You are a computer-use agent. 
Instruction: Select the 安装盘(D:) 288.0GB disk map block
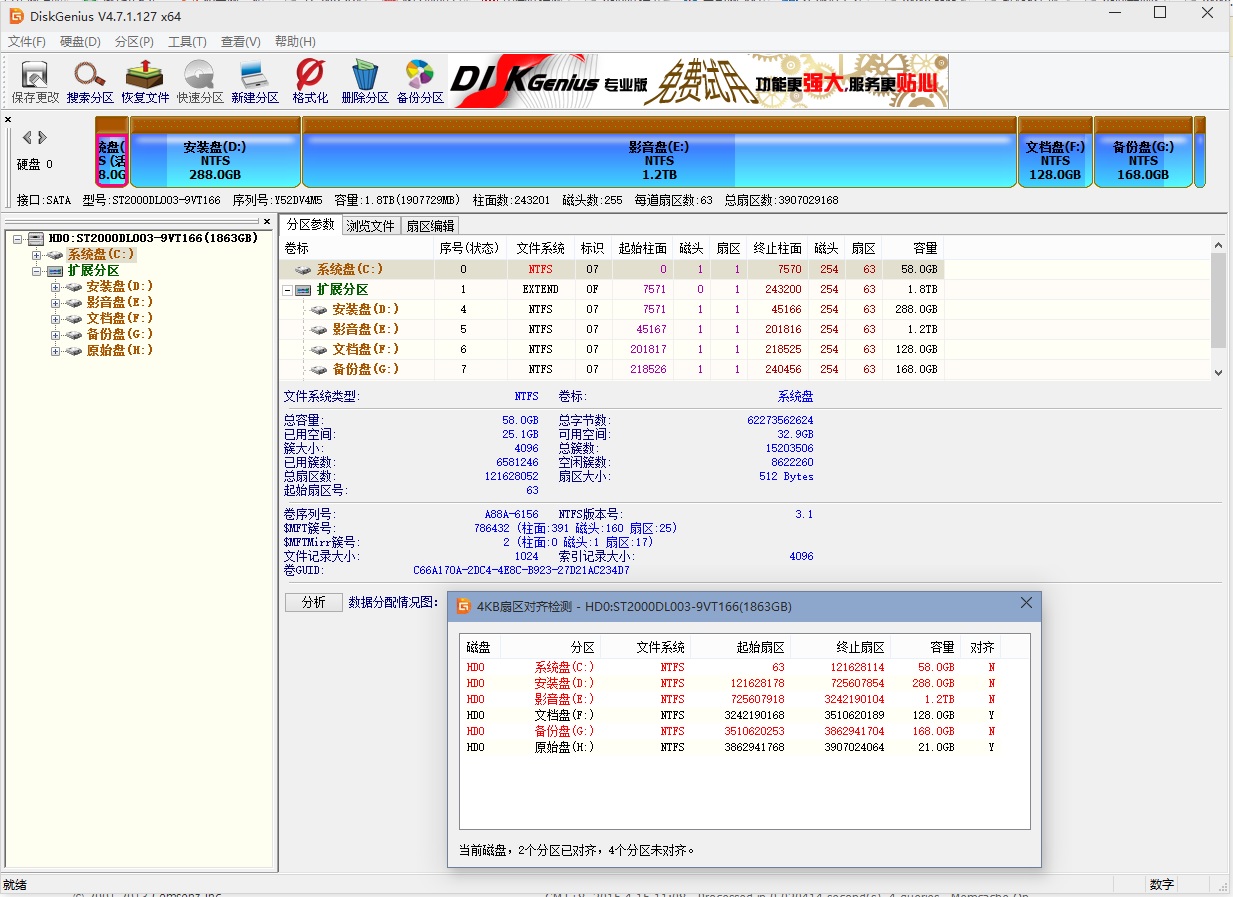click(x=215, y=152)
